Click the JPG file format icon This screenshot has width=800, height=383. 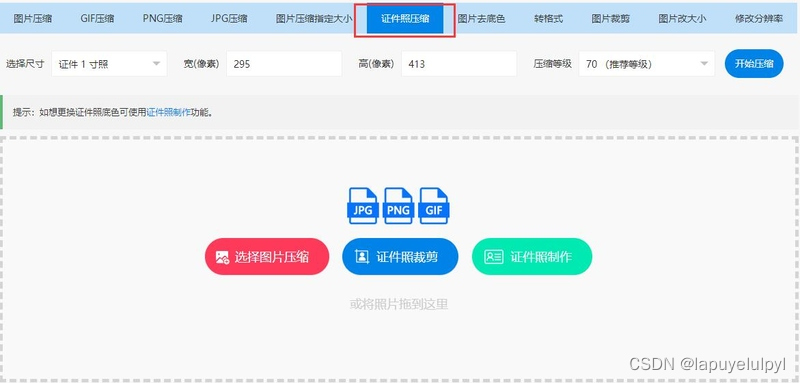[x=363, y=206]
